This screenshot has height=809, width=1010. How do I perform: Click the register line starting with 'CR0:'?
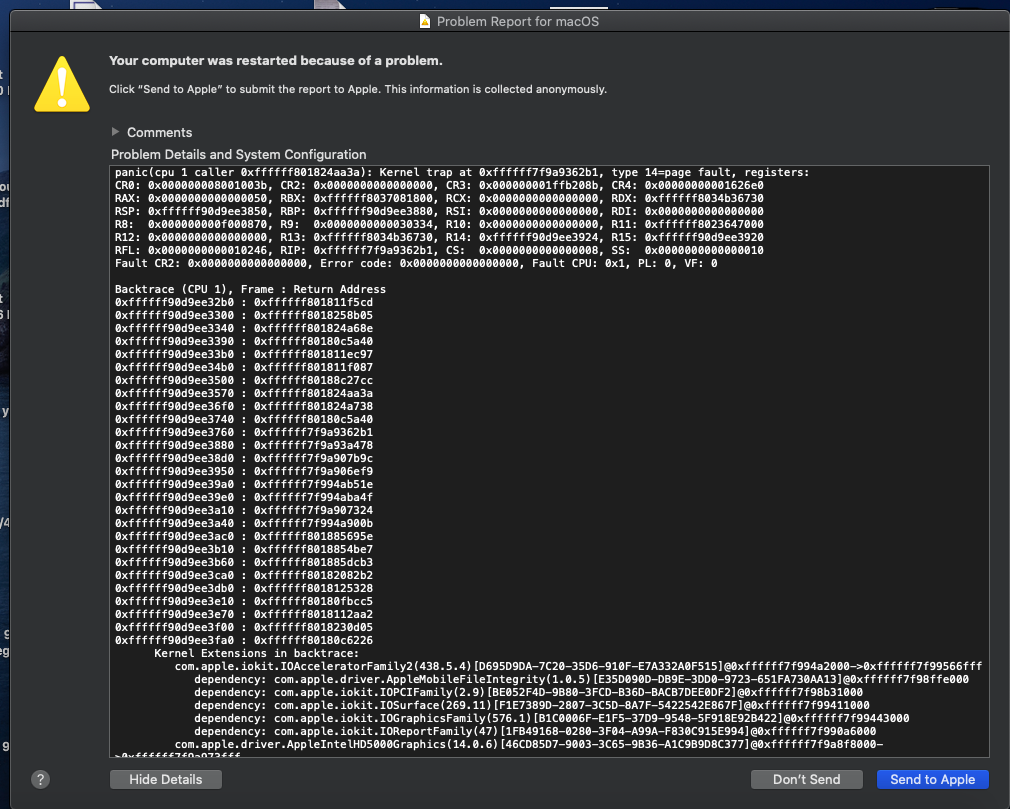click(x=439, y=186)
